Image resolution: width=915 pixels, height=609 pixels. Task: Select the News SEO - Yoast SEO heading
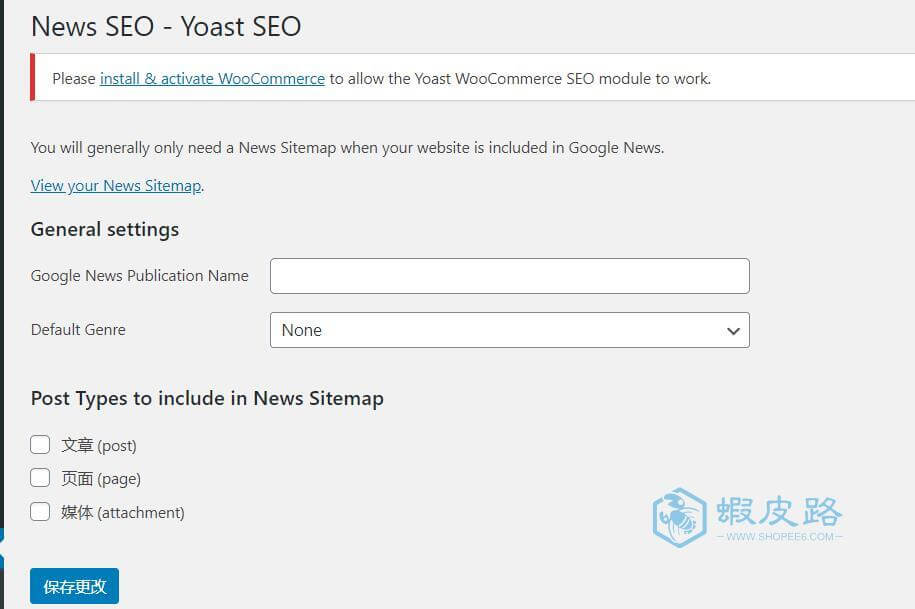[166, 27]
